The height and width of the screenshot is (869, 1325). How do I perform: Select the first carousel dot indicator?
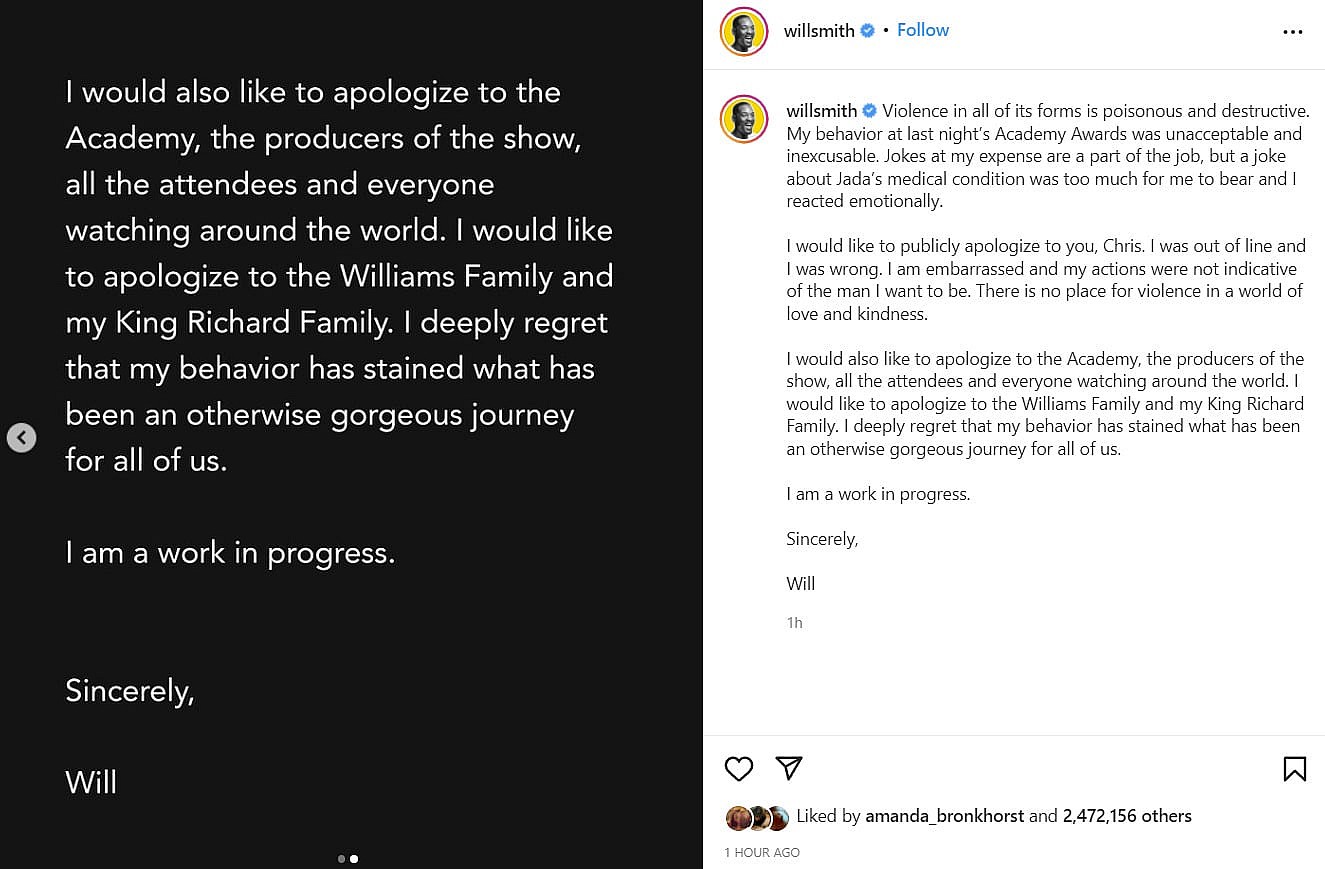pyautogui.click(x=341, y=859)
